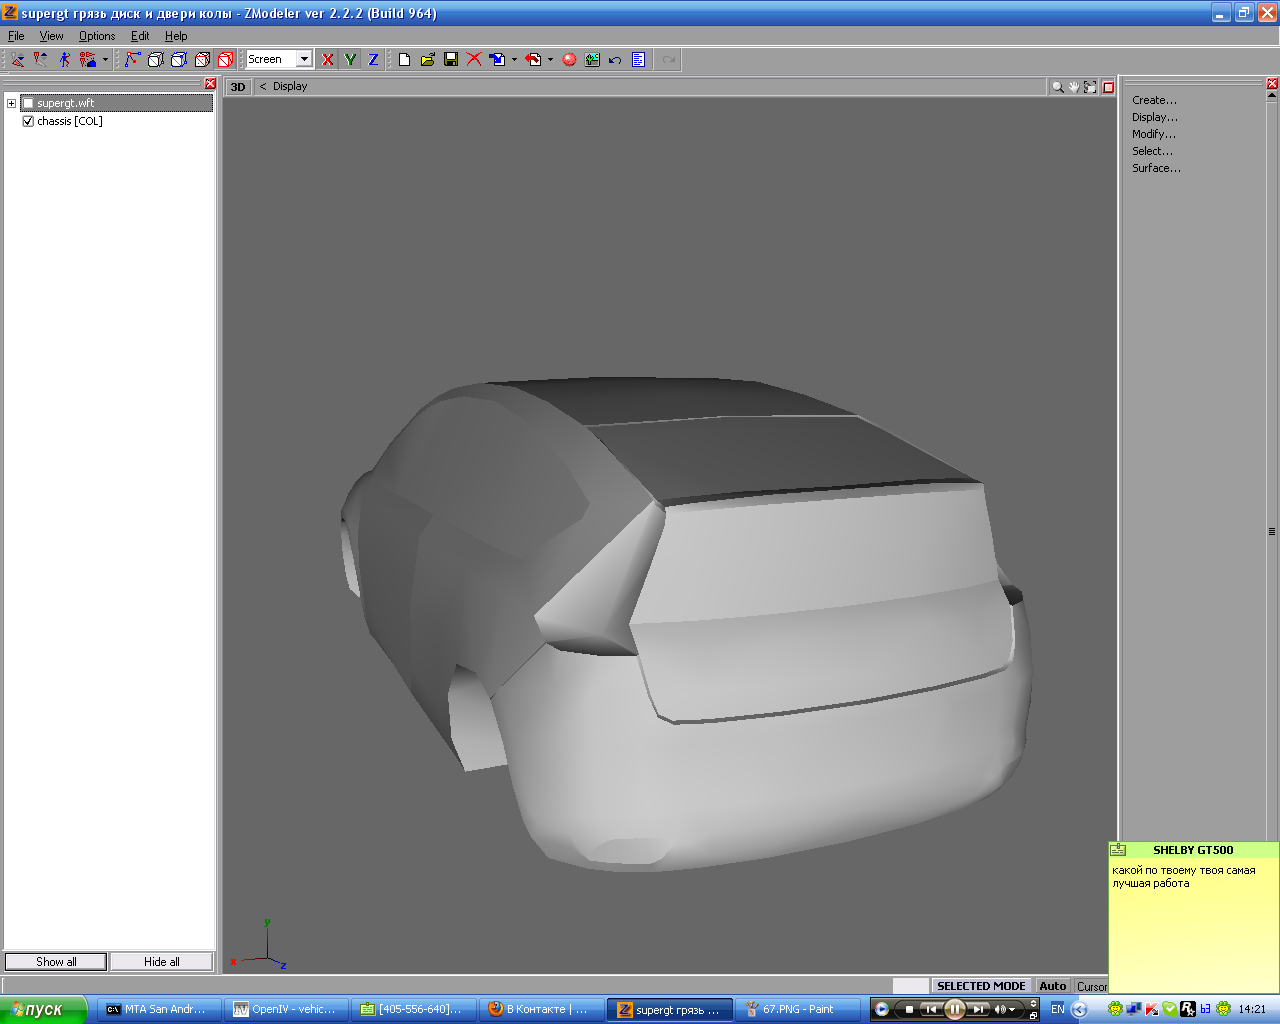
Task: Toggle SELECTED MODE in the status bar
Action: click(x=981, y=986)
